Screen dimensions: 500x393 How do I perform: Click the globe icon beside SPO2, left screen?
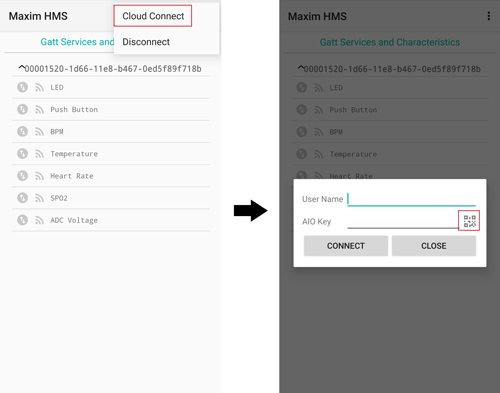pyautogui.click(x=23, y=198)
